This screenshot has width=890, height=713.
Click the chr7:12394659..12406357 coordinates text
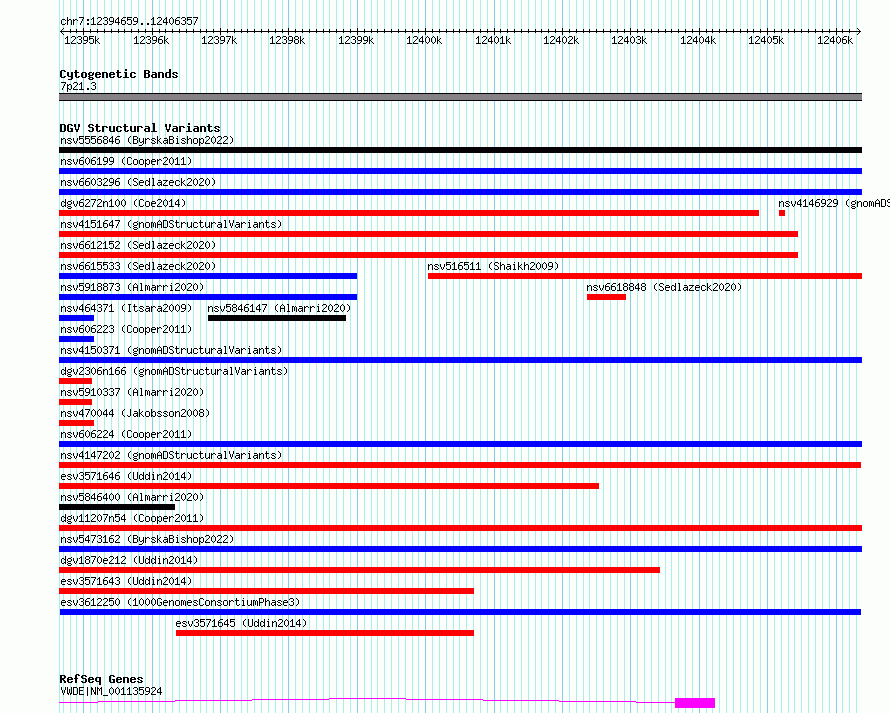(x=129, y=22)
